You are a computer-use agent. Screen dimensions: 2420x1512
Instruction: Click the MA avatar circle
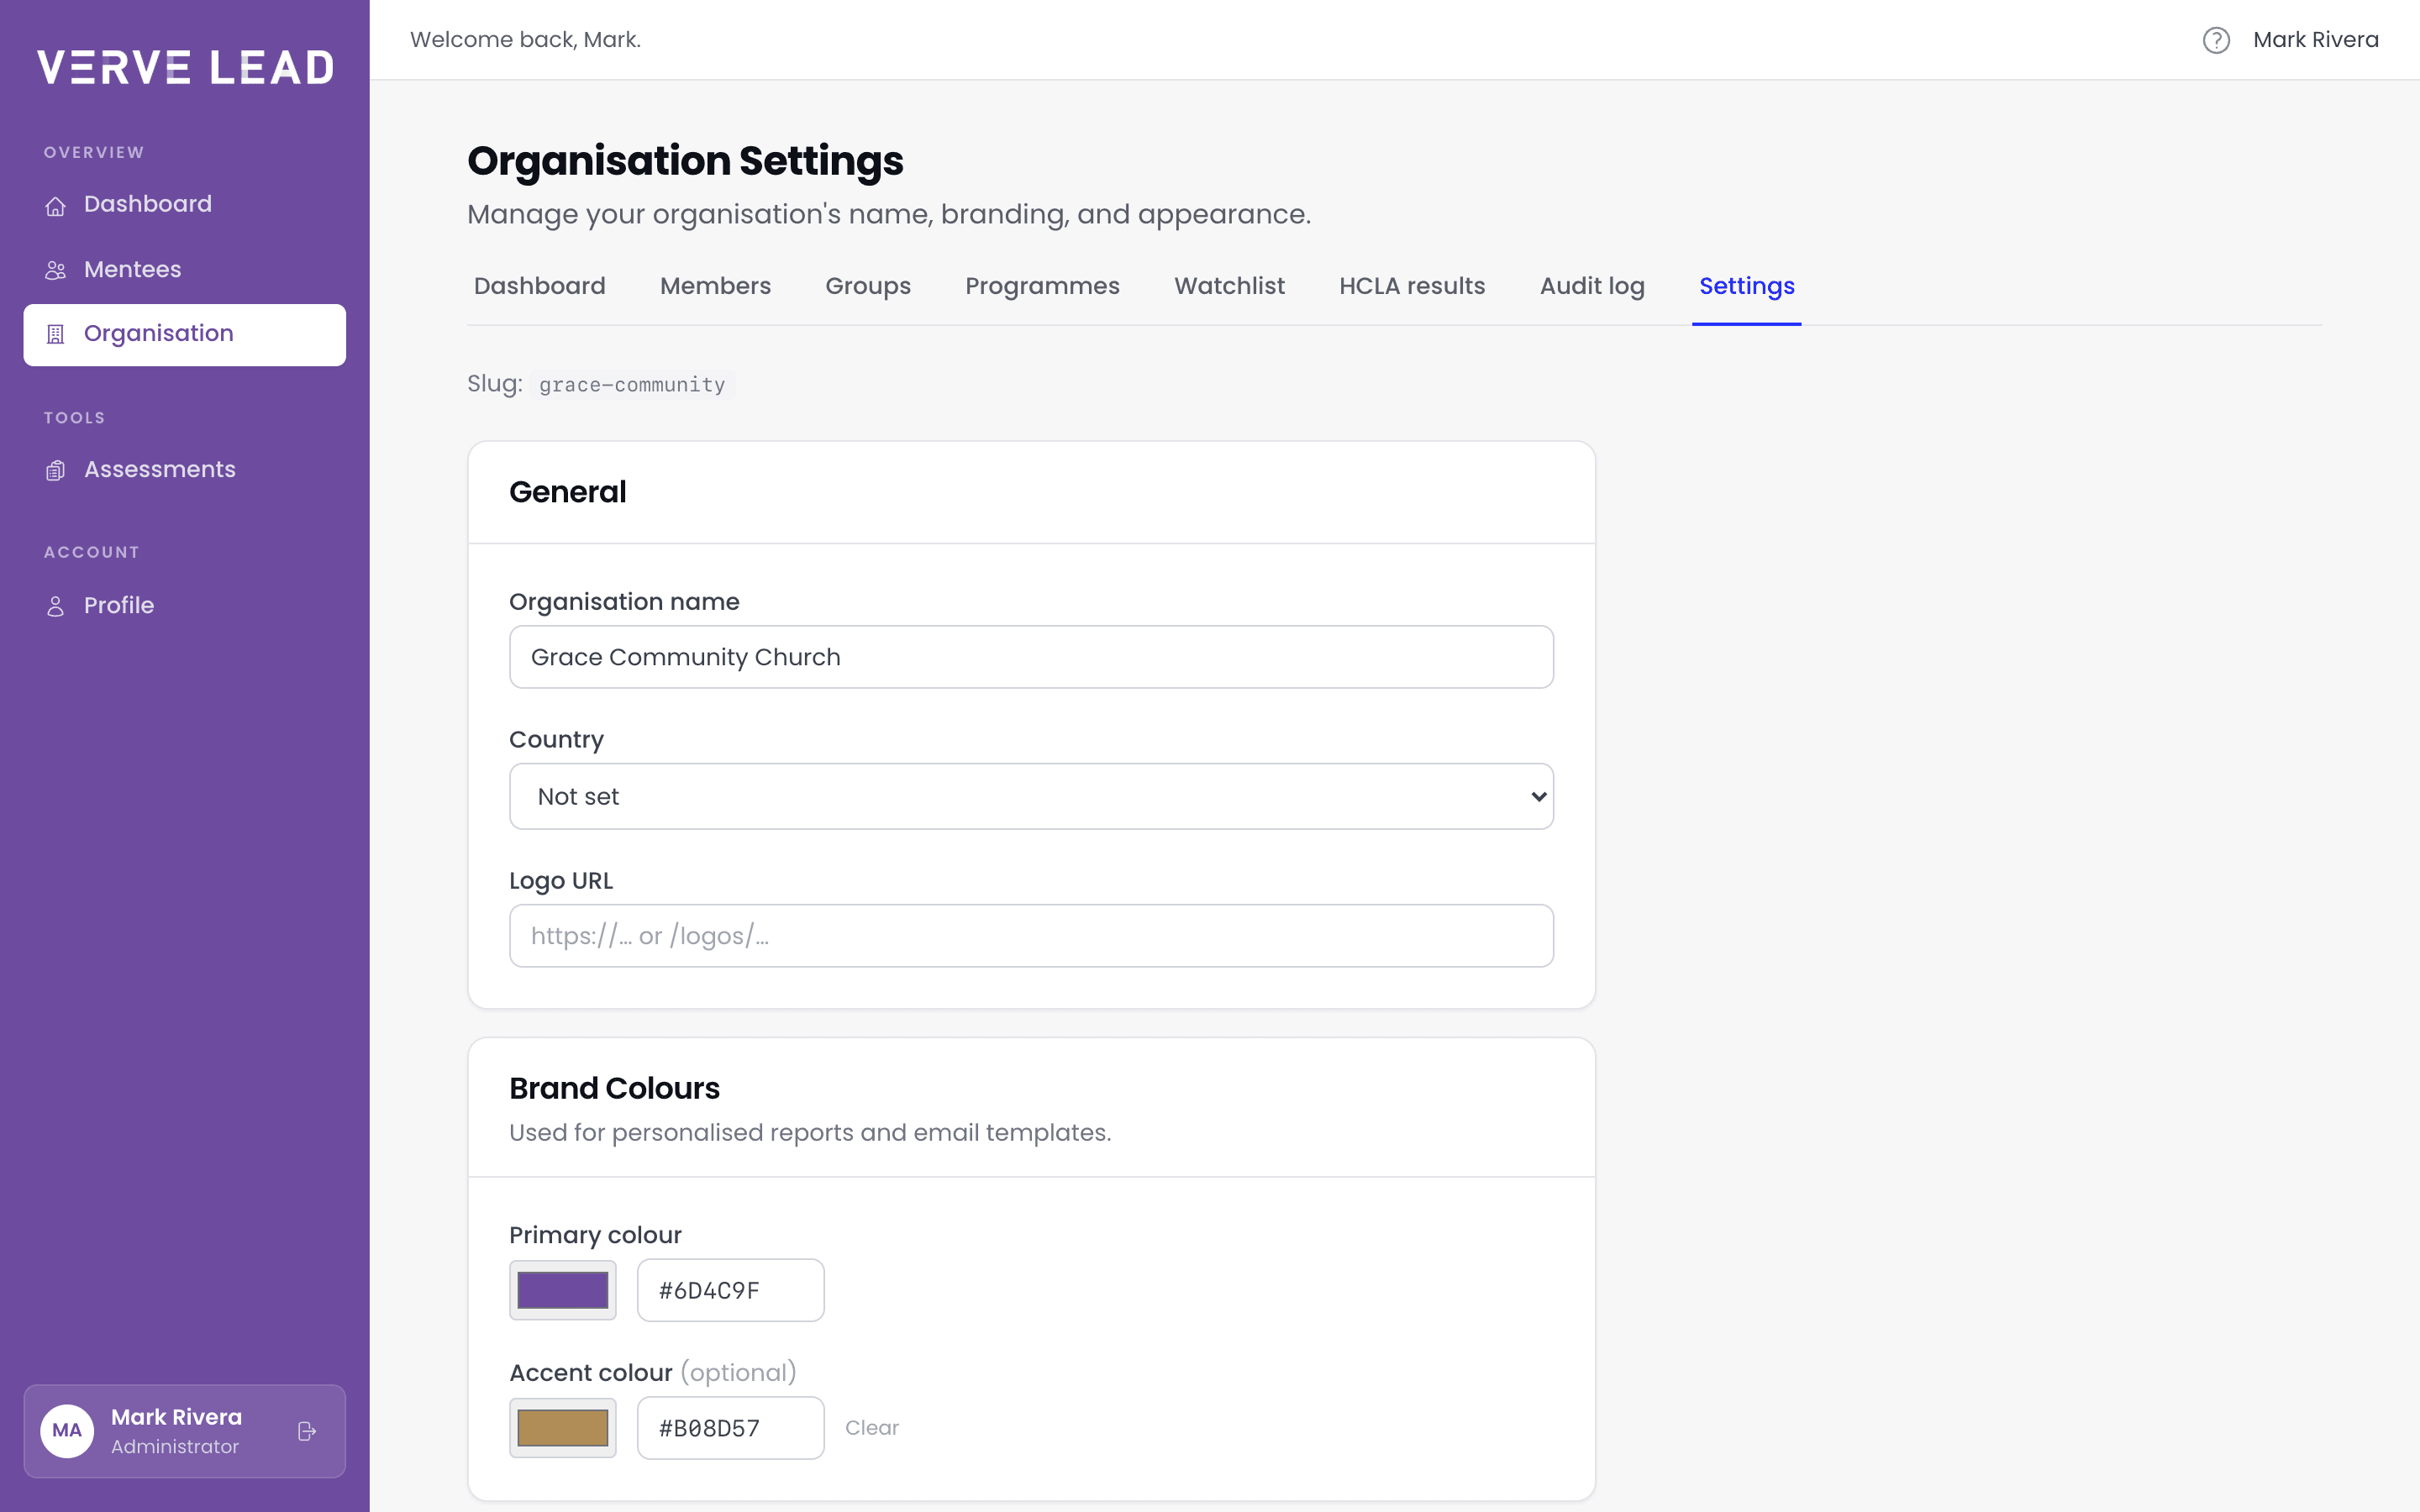click(x=67, y=1431)
